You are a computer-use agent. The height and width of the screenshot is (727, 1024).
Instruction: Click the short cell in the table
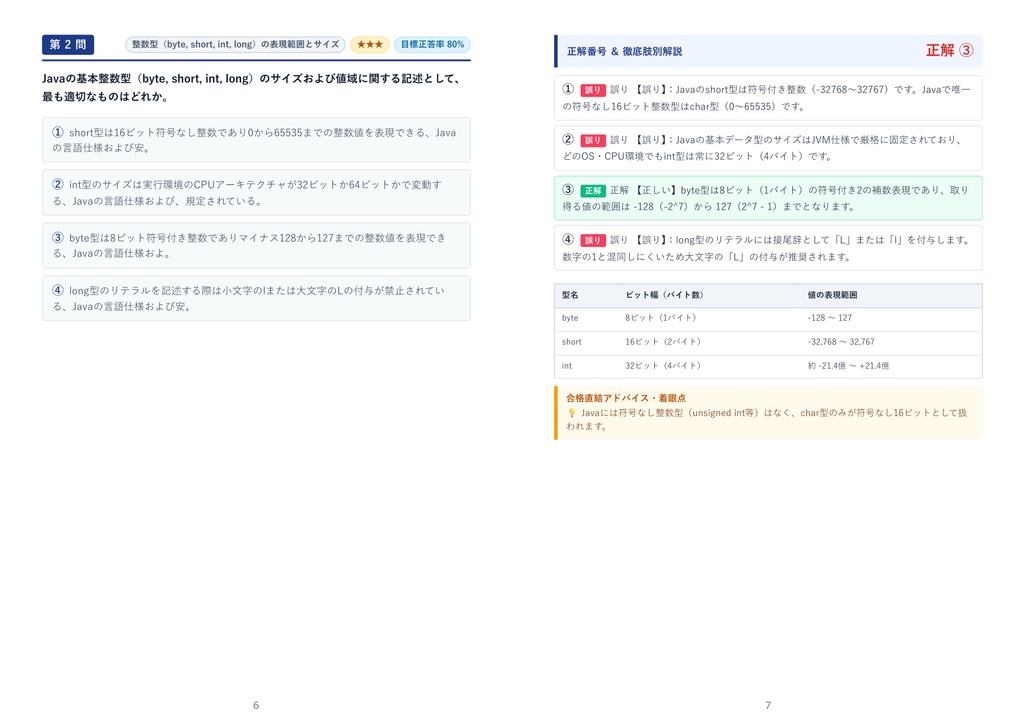571,342
